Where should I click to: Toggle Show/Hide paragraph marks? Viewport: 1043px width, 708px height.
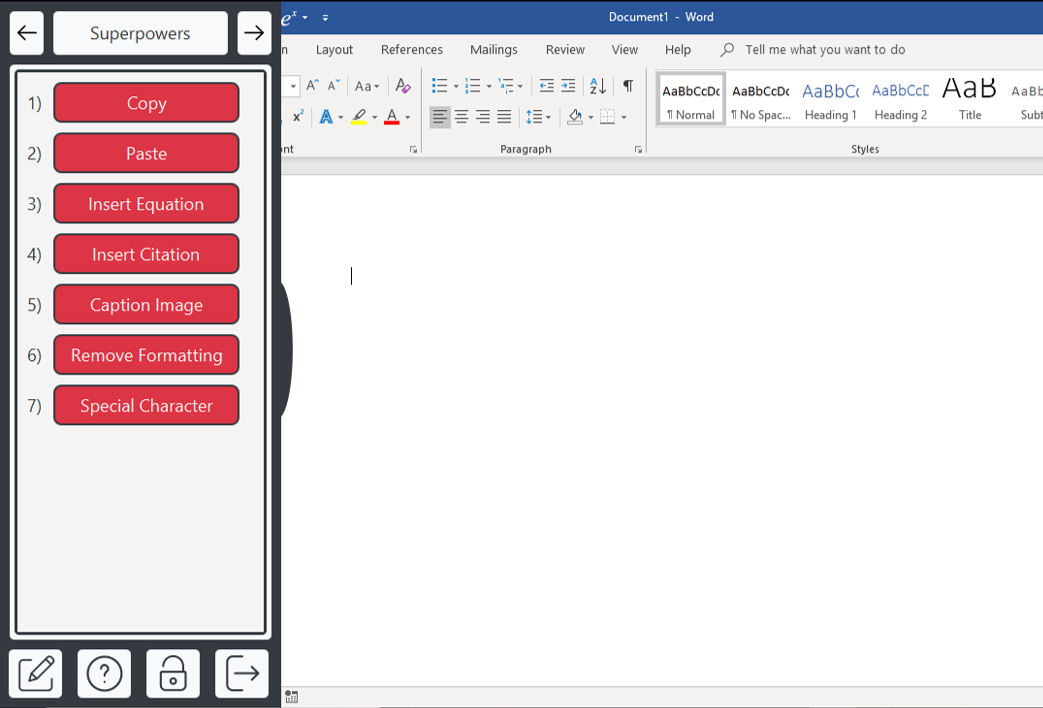coord(628,86)
